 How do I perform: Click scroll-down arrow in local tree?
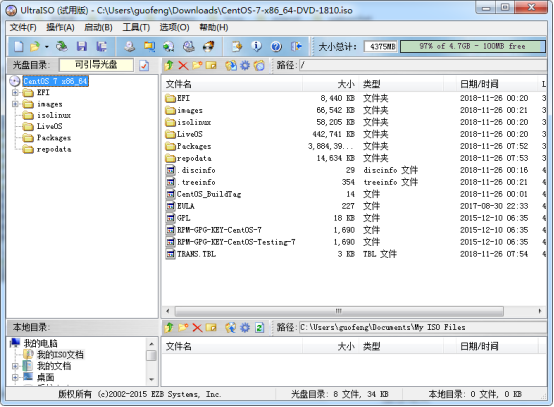click(x=151, y=379)
